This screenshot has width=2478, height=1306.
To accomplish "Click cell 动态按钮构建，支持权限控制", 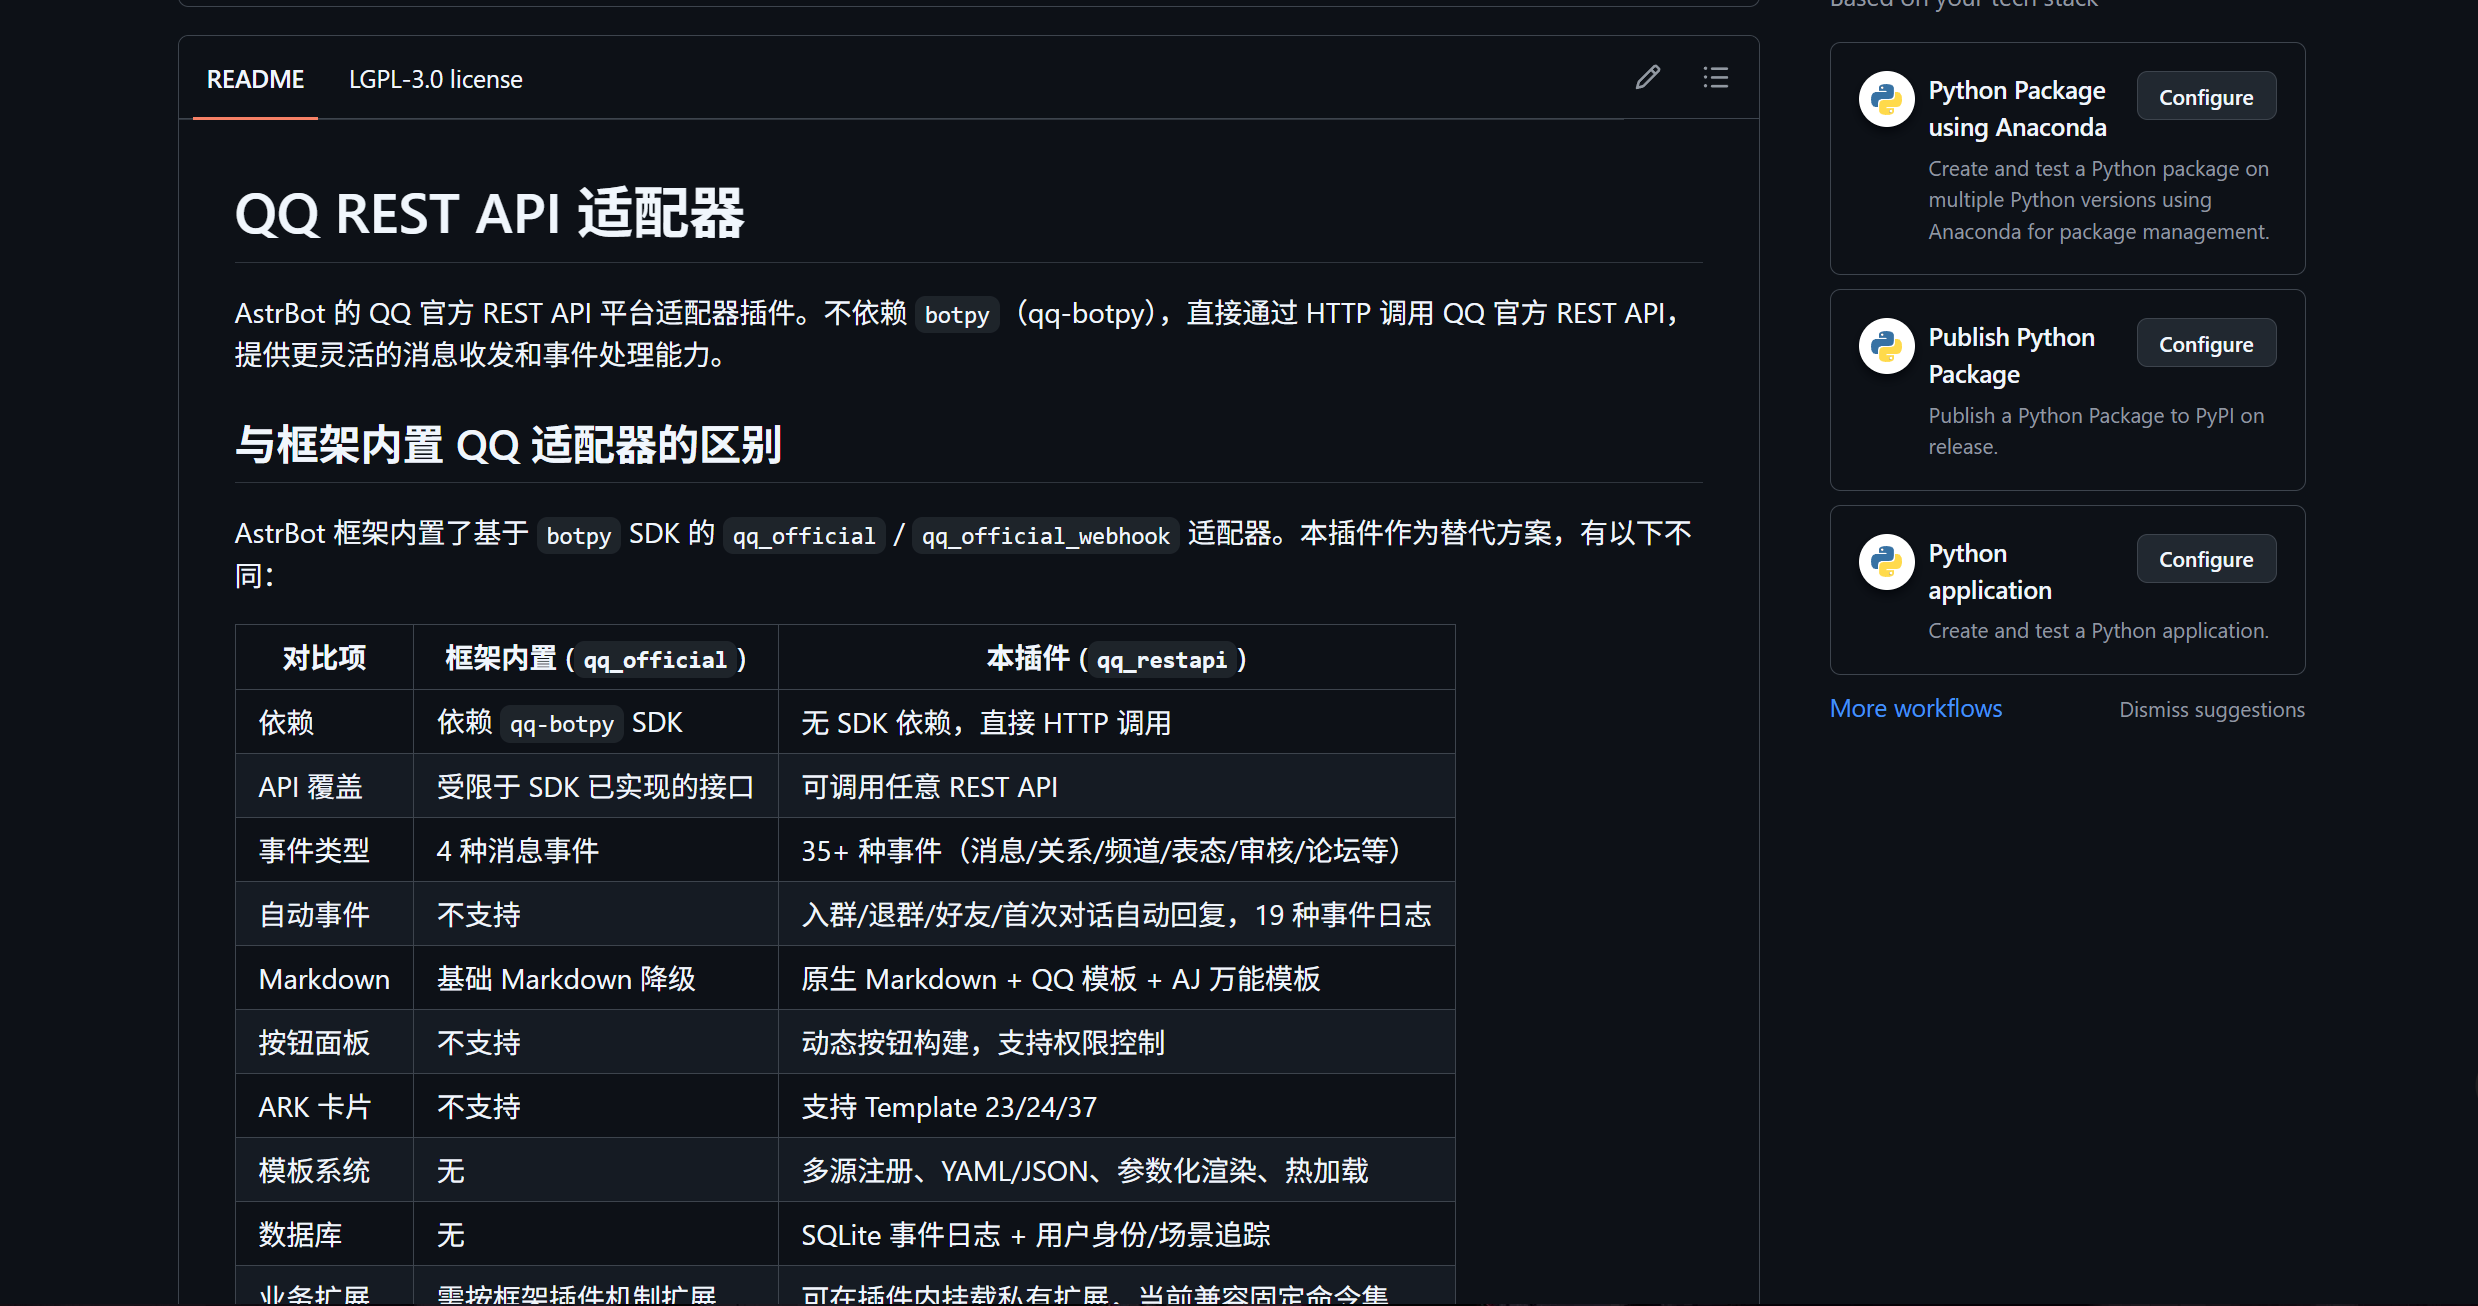I will [x=1116, y=1042].
